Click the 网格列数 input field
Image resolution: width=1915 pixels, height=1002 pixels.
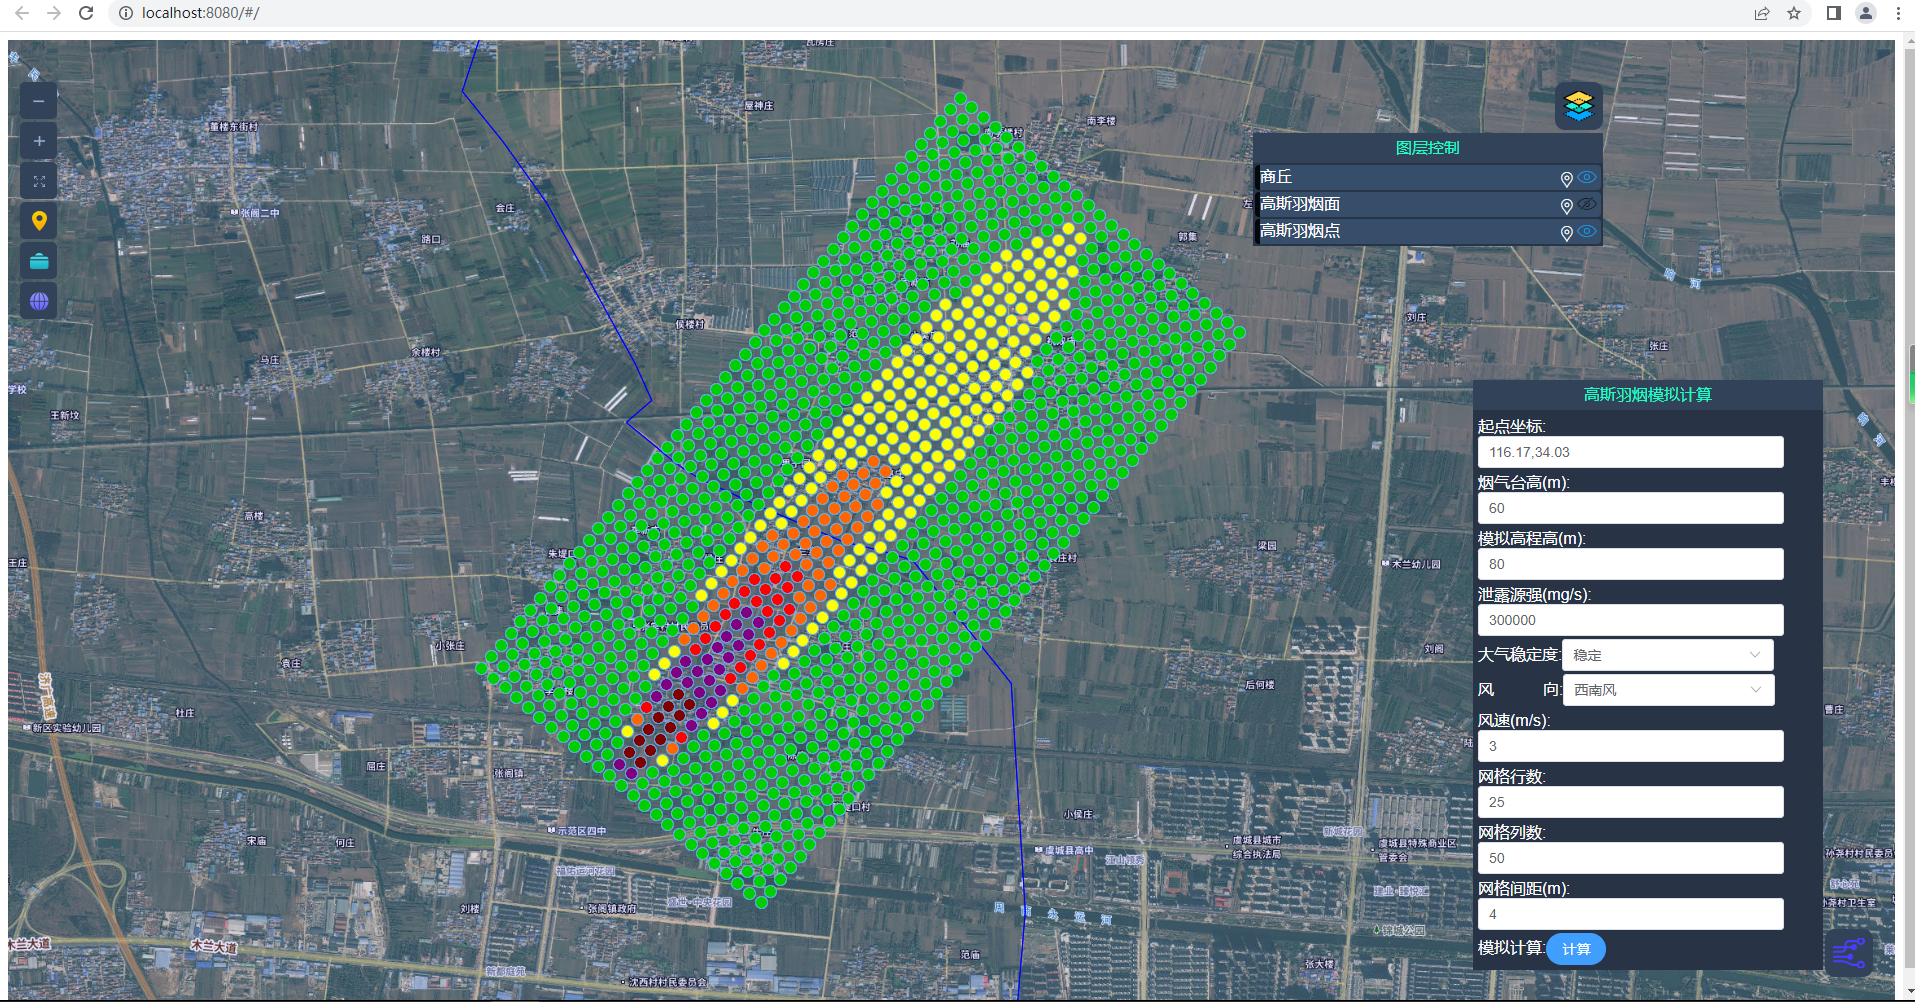pos(1630,858)
